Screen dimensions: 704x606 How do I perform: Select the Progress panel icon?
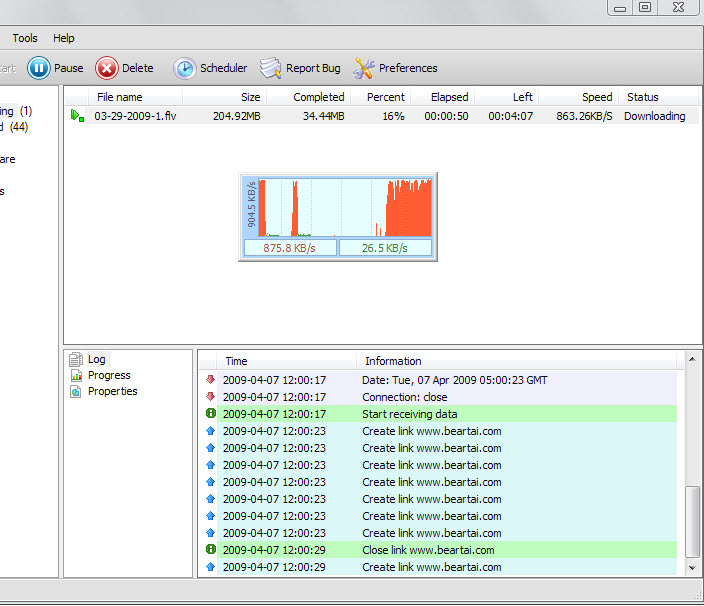[75, 375]
